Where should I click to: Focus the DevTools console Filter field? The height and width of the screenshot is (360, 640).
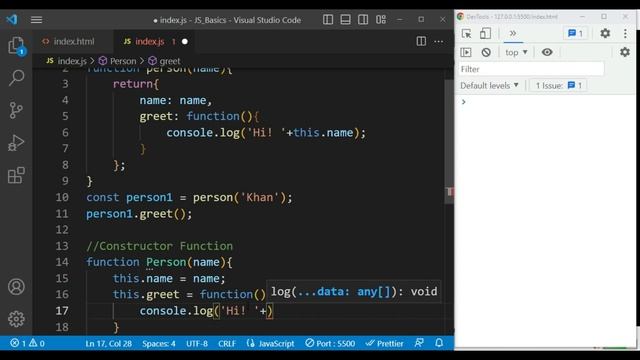point(531,69)
